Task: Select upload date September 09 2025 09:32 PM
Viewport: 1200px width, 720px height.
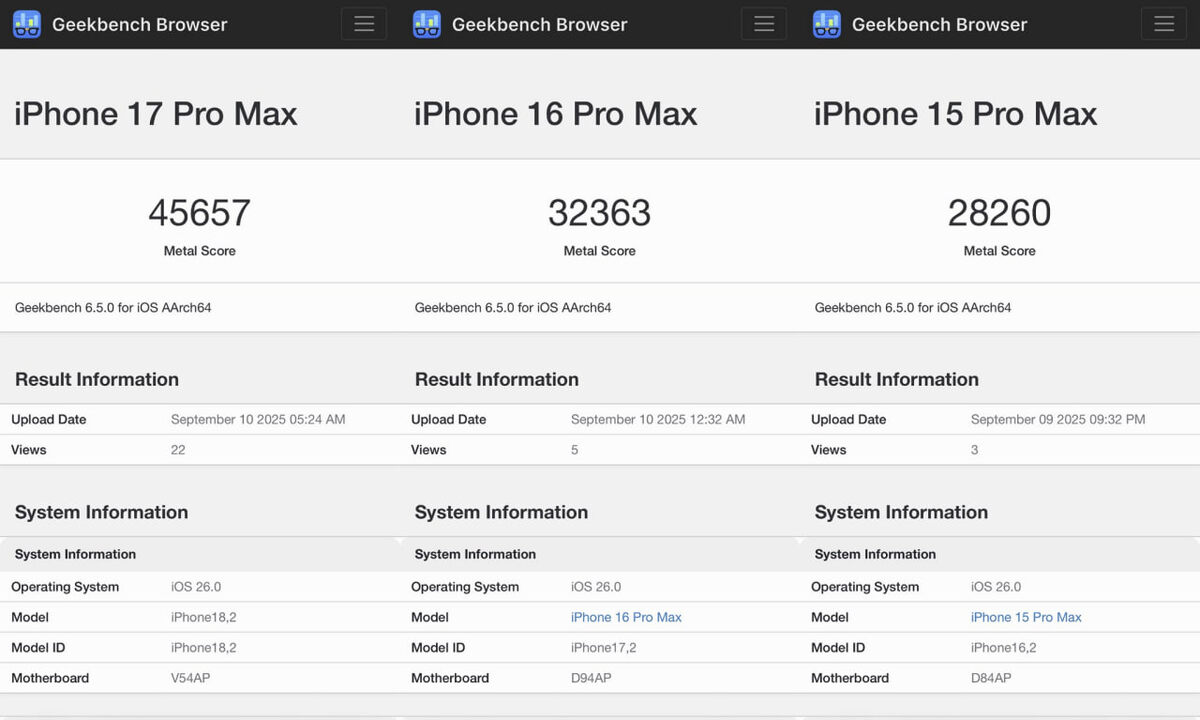Action: [1058, 419]
